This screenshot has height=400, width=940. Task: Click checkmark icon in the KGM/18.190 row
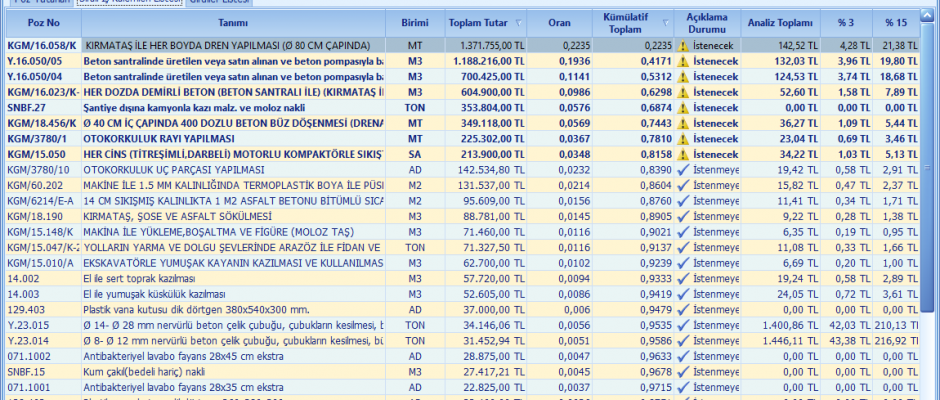(x=683, y=216)
